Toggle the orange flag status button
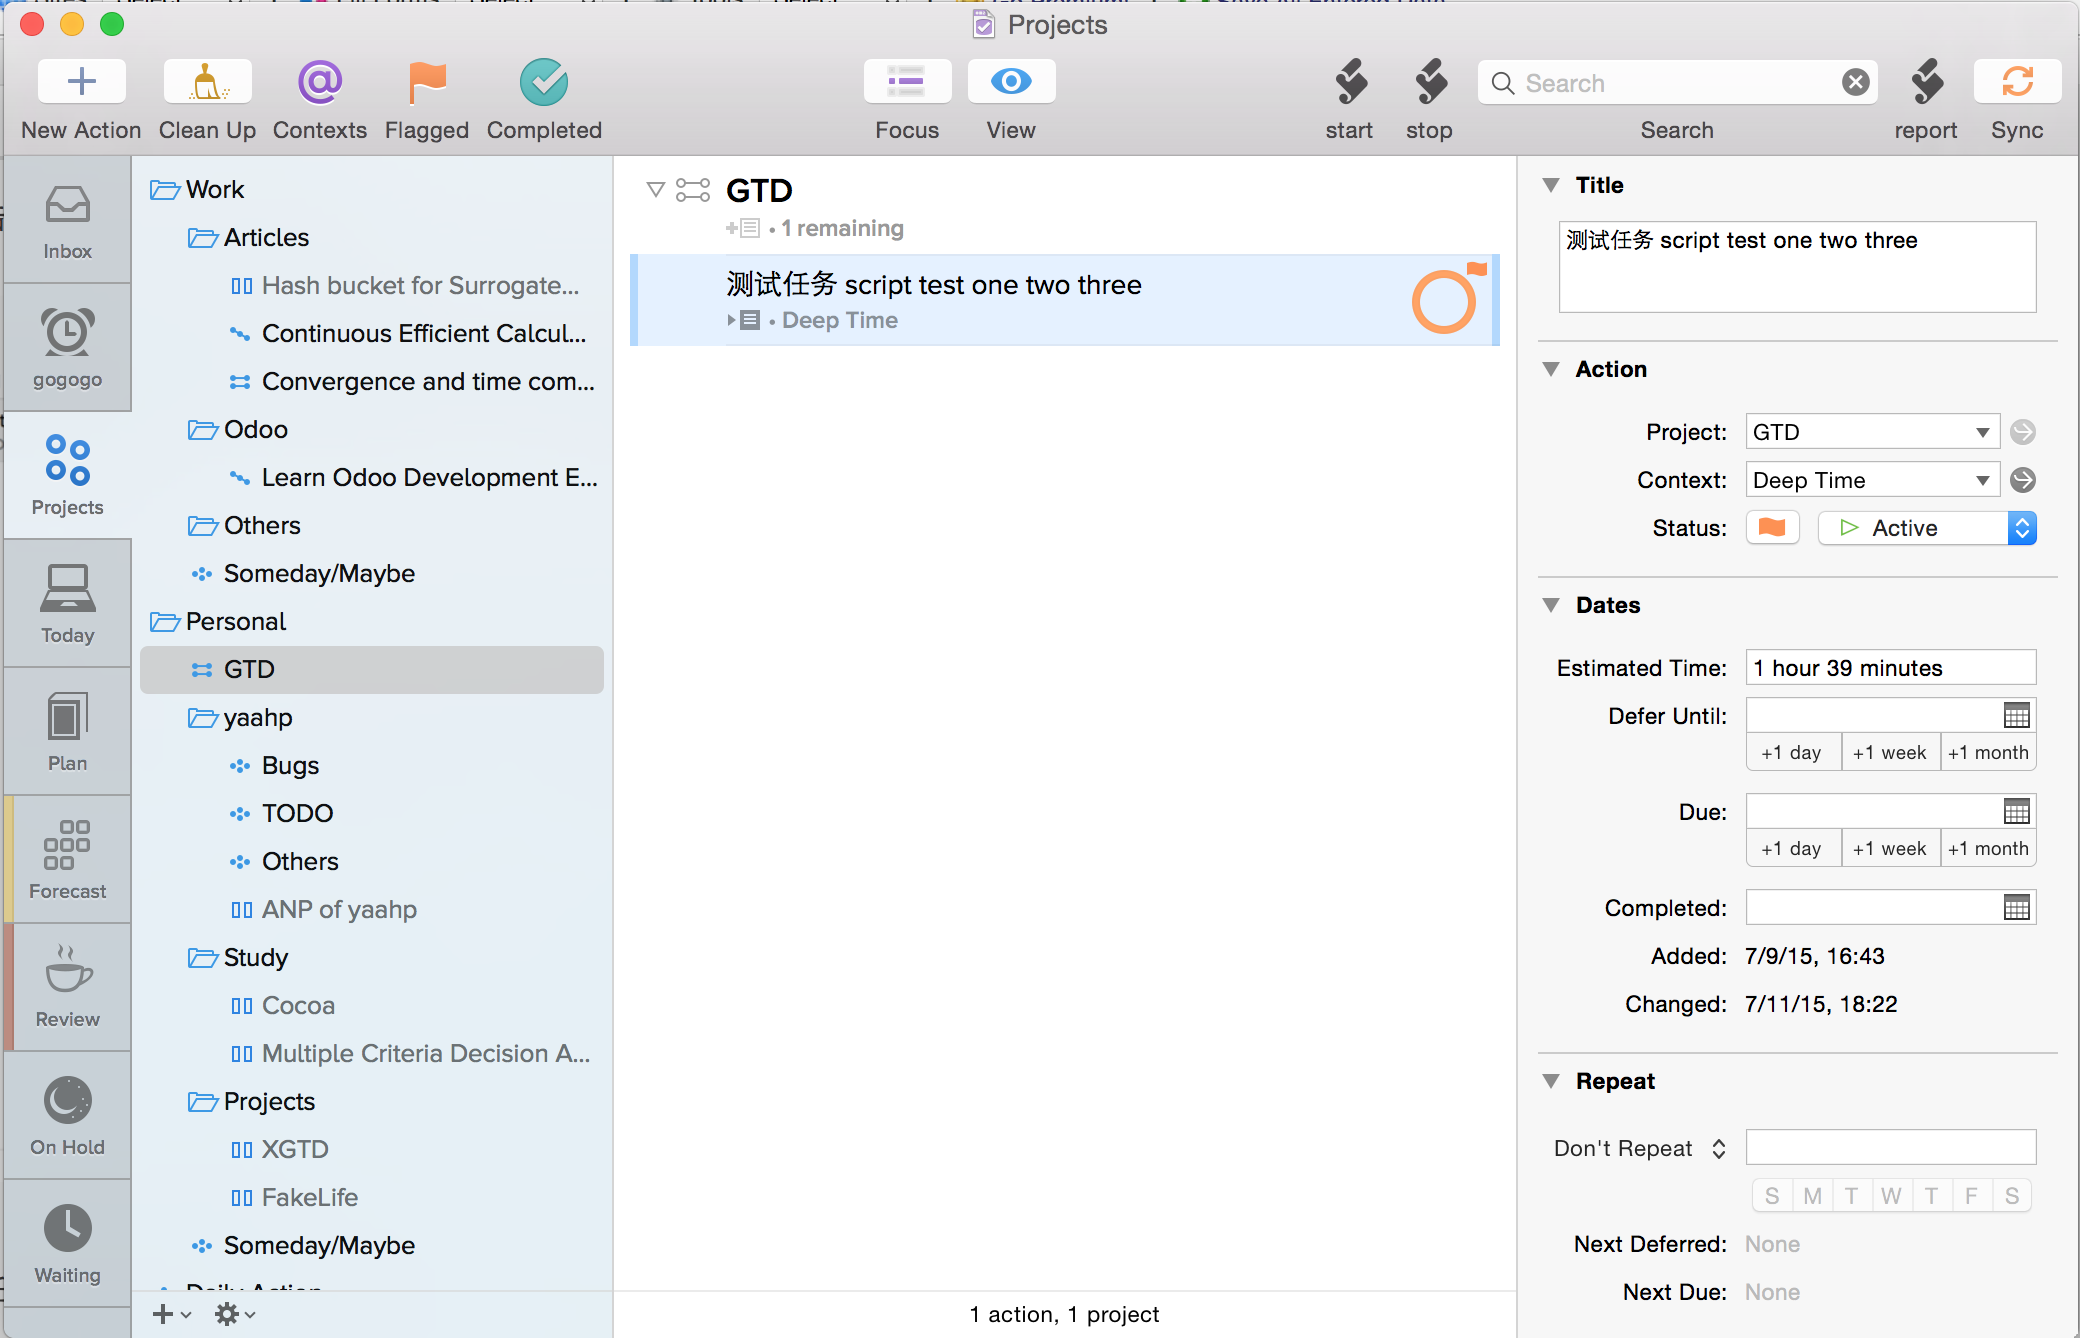 1772,527
